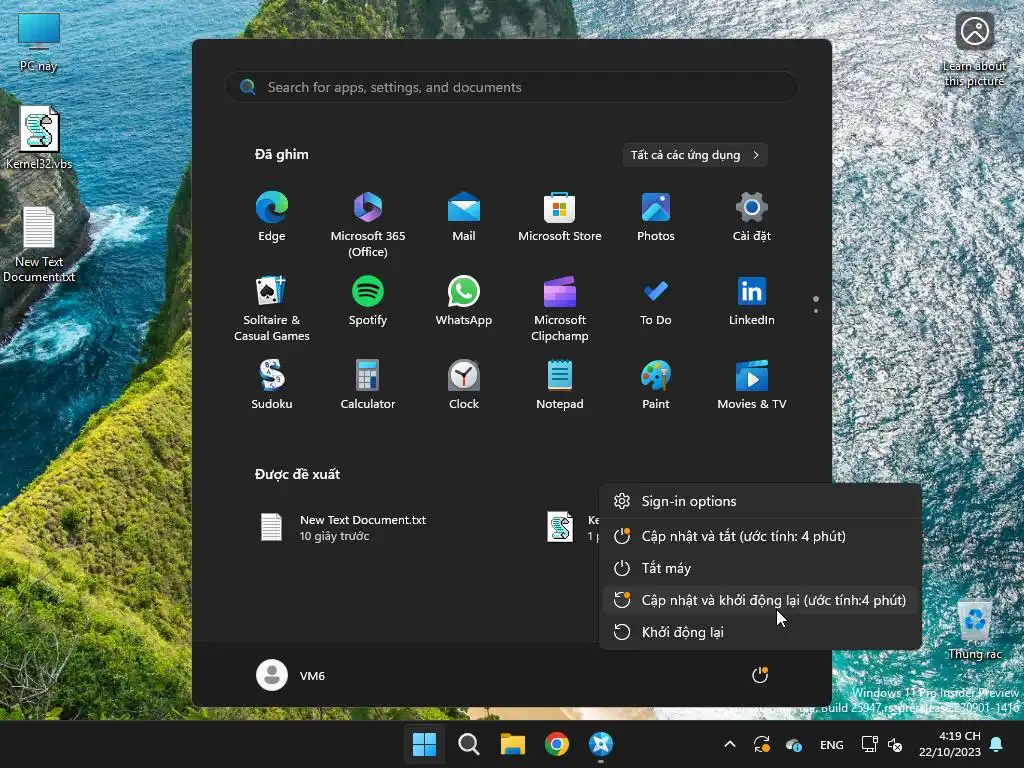Open the To Do app
Screen dimensions: 1024x768
point(656,301)
